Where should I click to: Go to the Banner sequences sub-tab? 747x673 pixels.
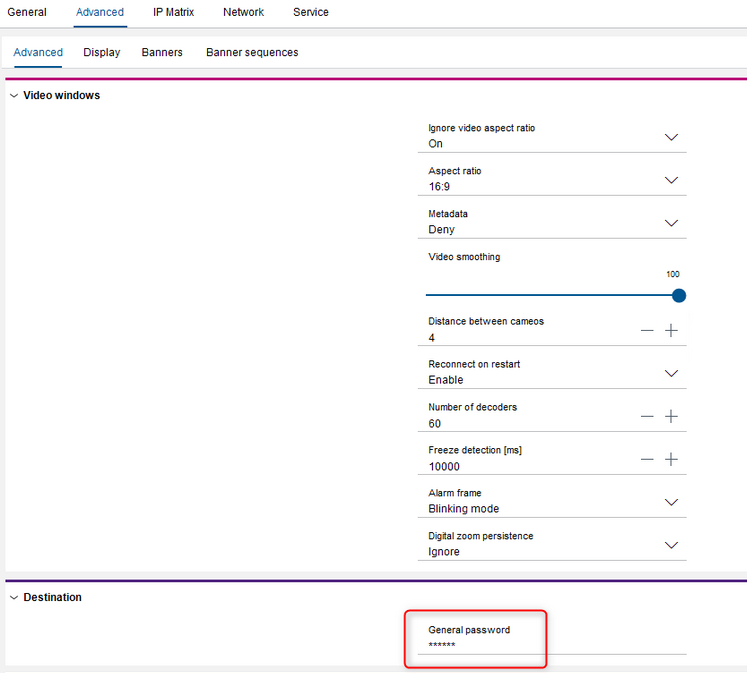(x=252, y=52)
